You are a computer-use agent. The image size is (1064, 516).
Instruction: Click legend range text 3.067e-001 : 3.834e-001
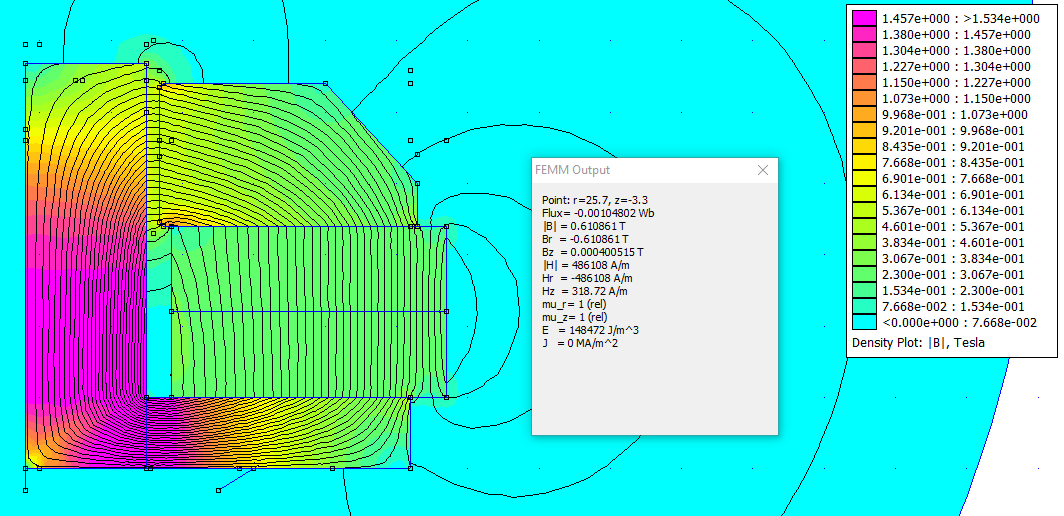click(x=953, y=259)
